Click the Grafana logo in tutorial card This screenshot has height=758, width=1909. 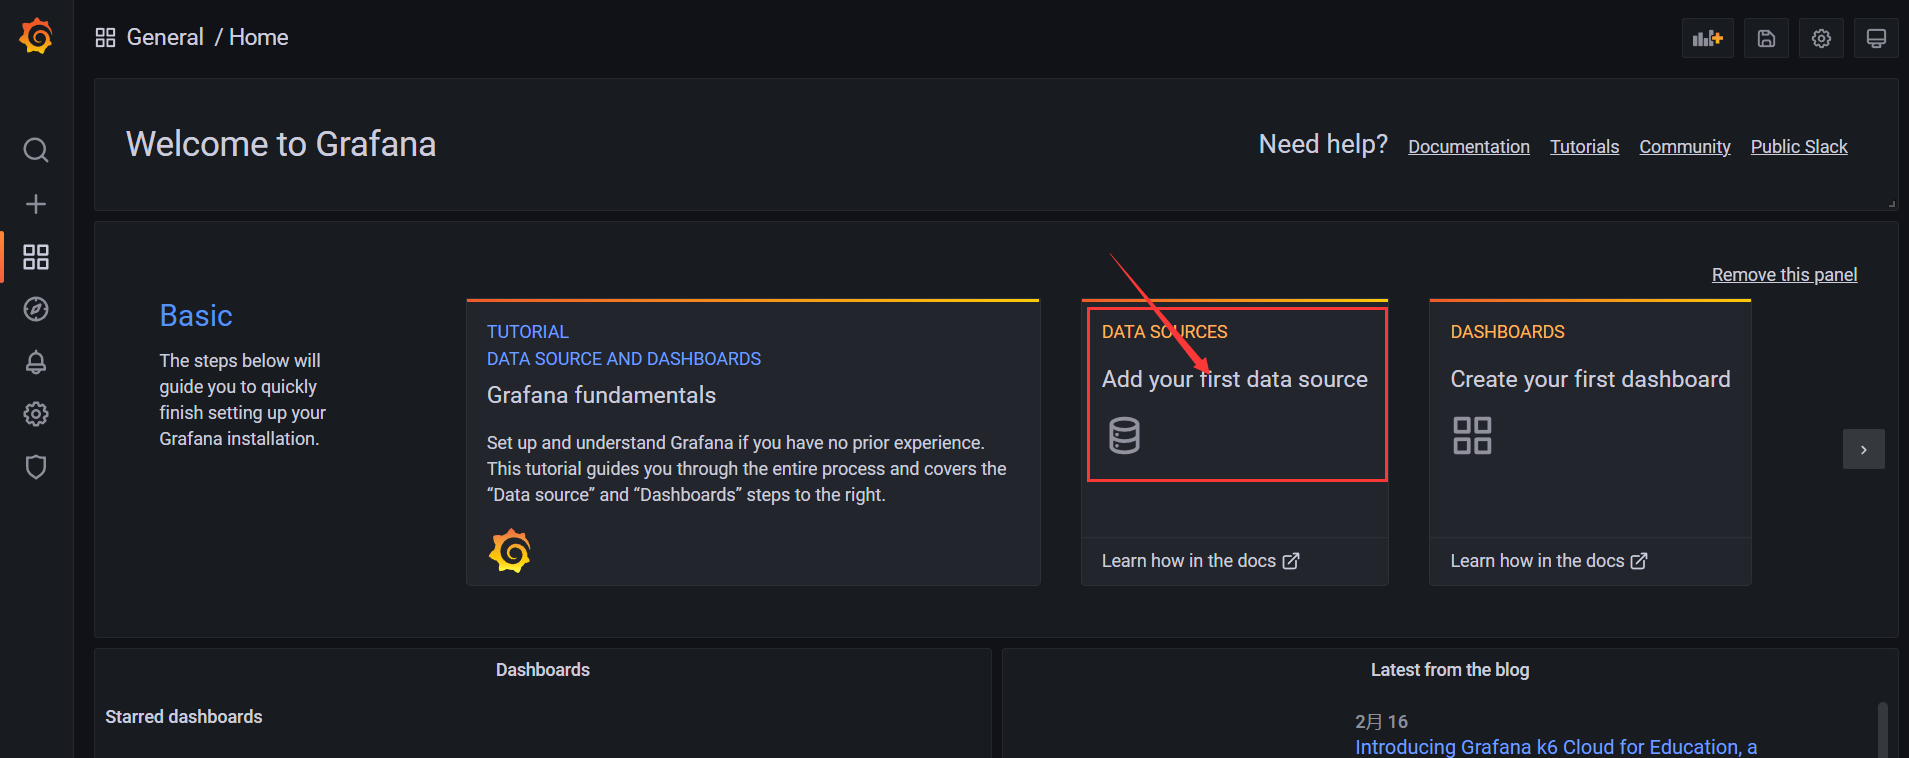coord(510,551)
